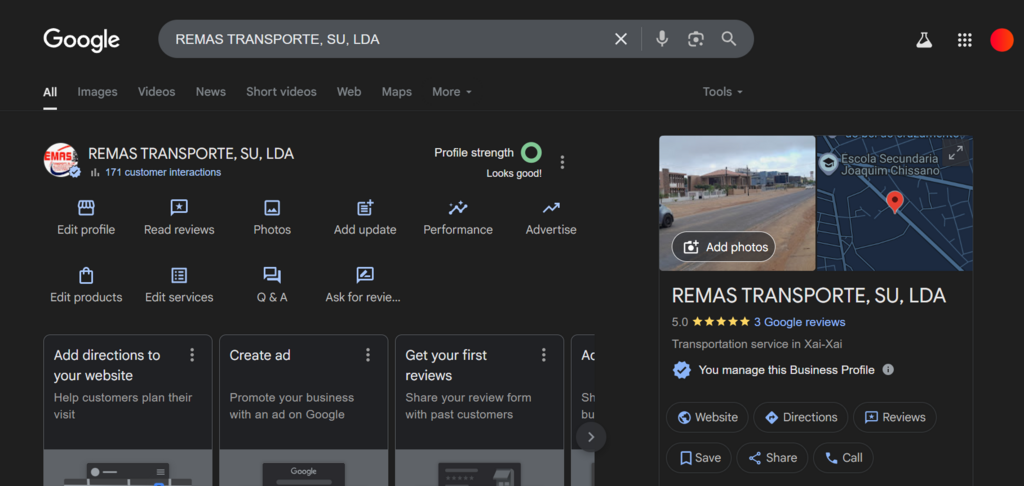Viewport: 1024px width, 486px height.
Task: Open business profile three-dot menu
Action: click(563, 162)
